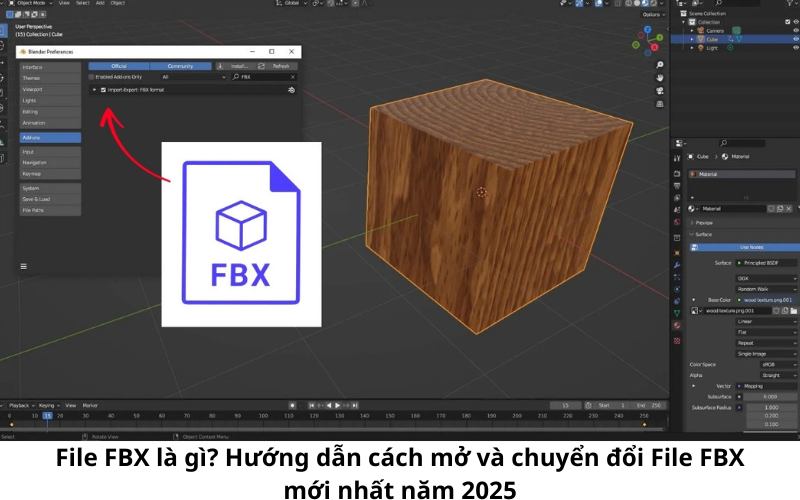Expand the Import-Export FBX format add-on
The width and height of the screenshot is (800, 500).
(x=94, y=90)
